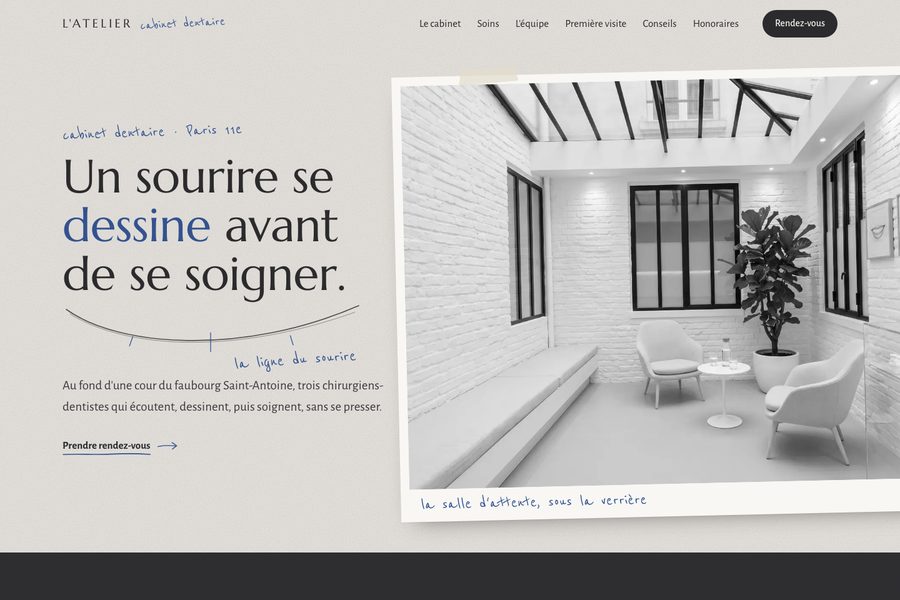Open the L'équipe navigation link

[532, 24]
